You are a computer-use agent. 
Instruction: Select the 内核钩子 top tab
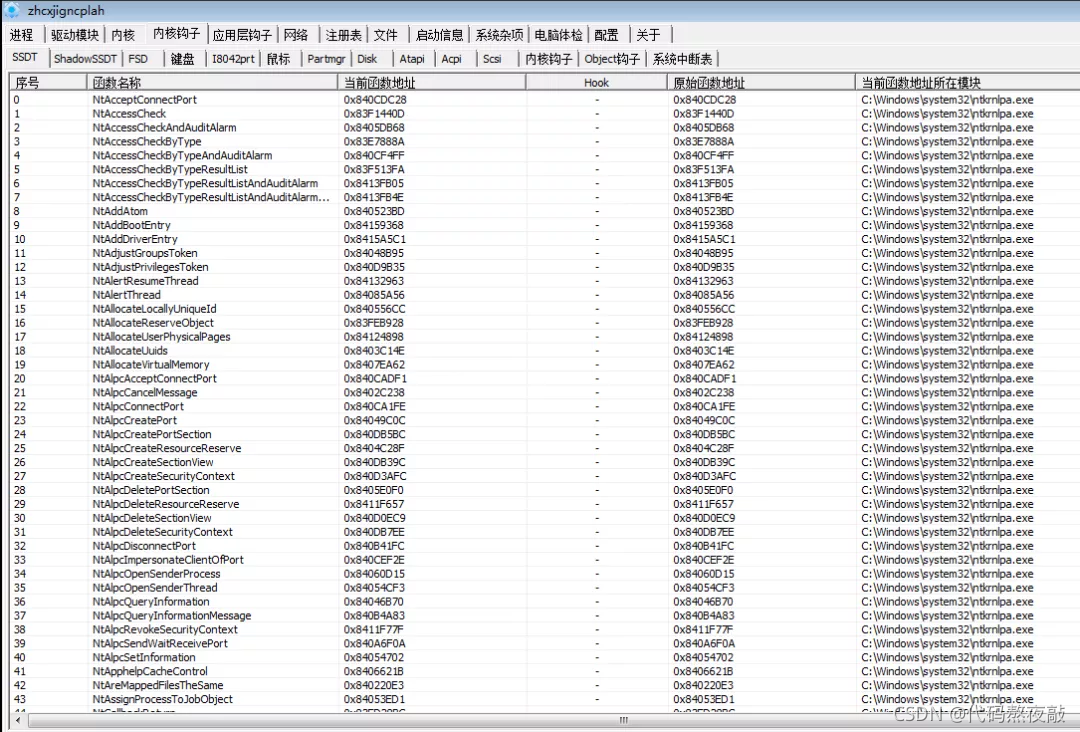(x=176, y=34)
